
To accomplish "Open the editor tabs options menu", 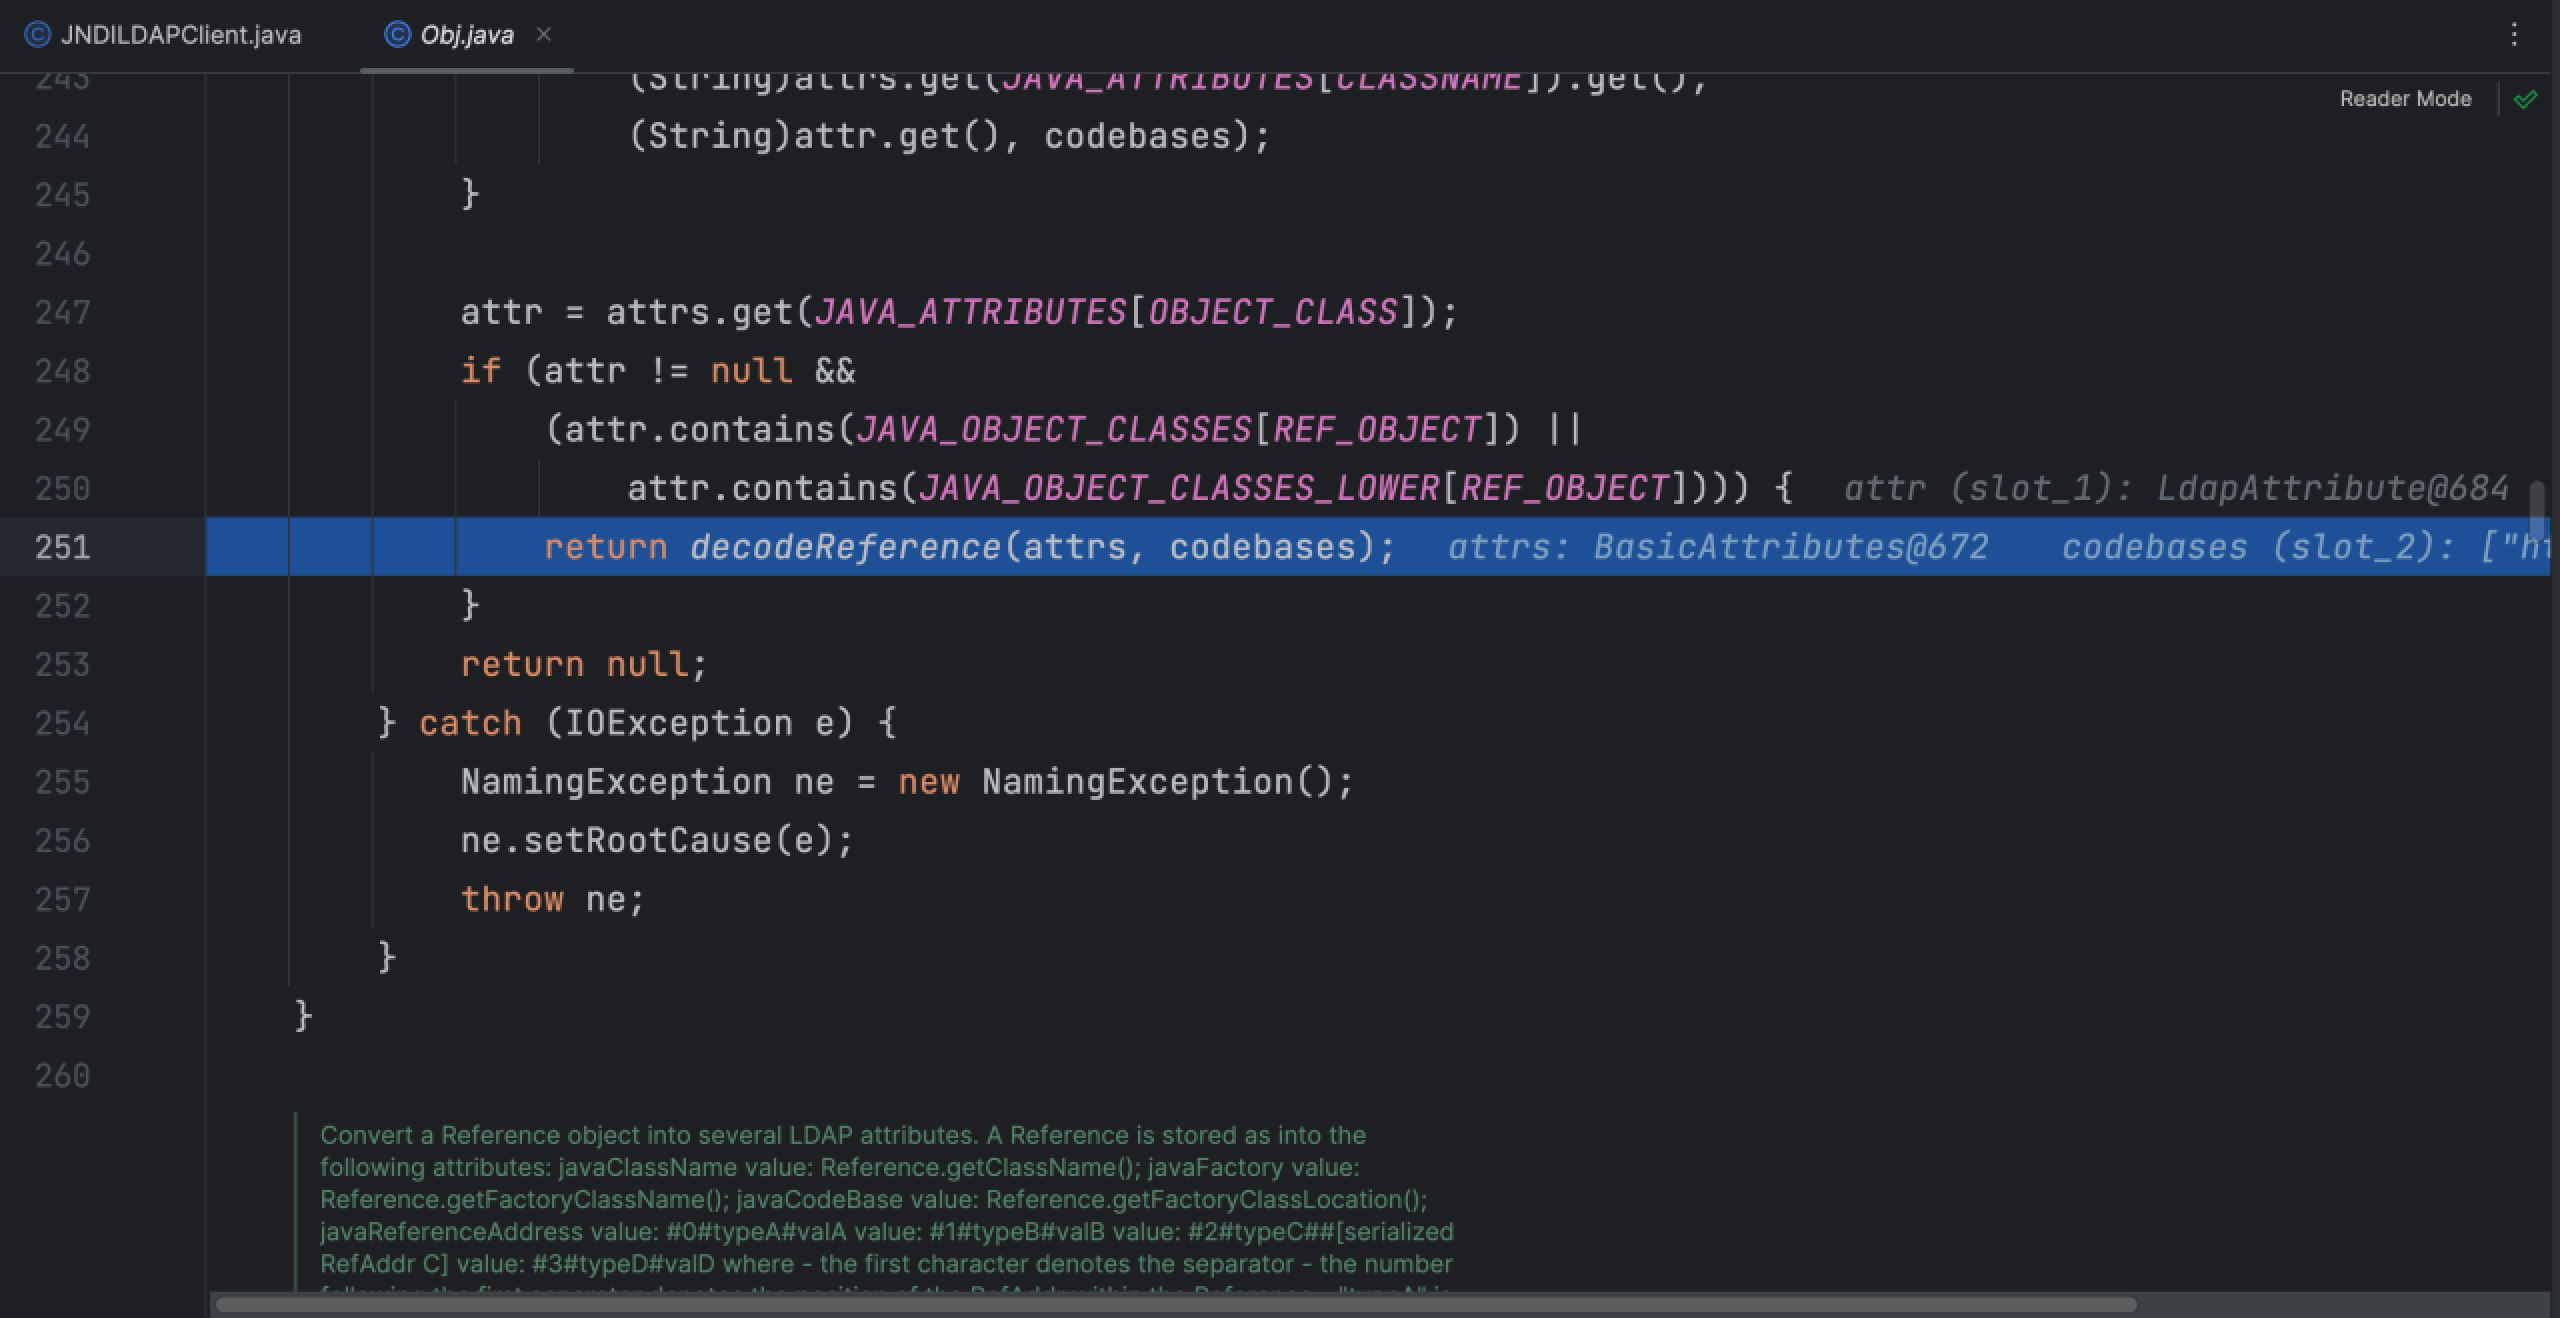I will (2513, 35).
